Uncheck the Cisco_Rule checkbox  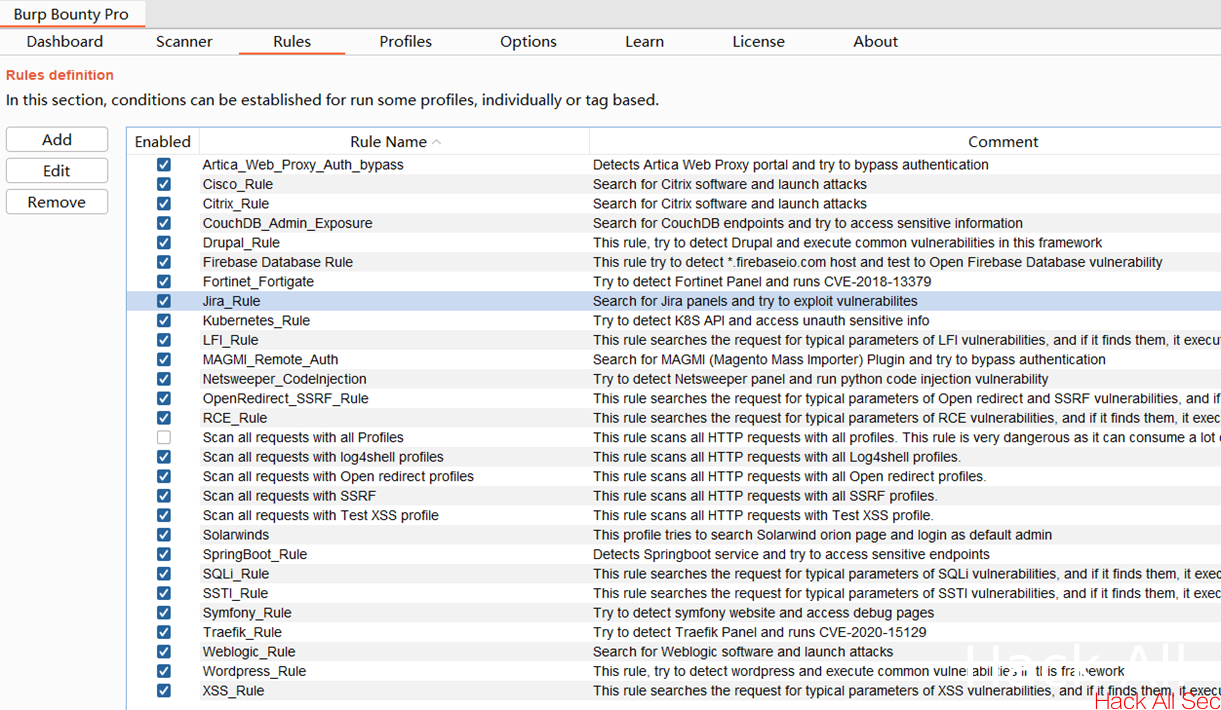tap(164, 184)
